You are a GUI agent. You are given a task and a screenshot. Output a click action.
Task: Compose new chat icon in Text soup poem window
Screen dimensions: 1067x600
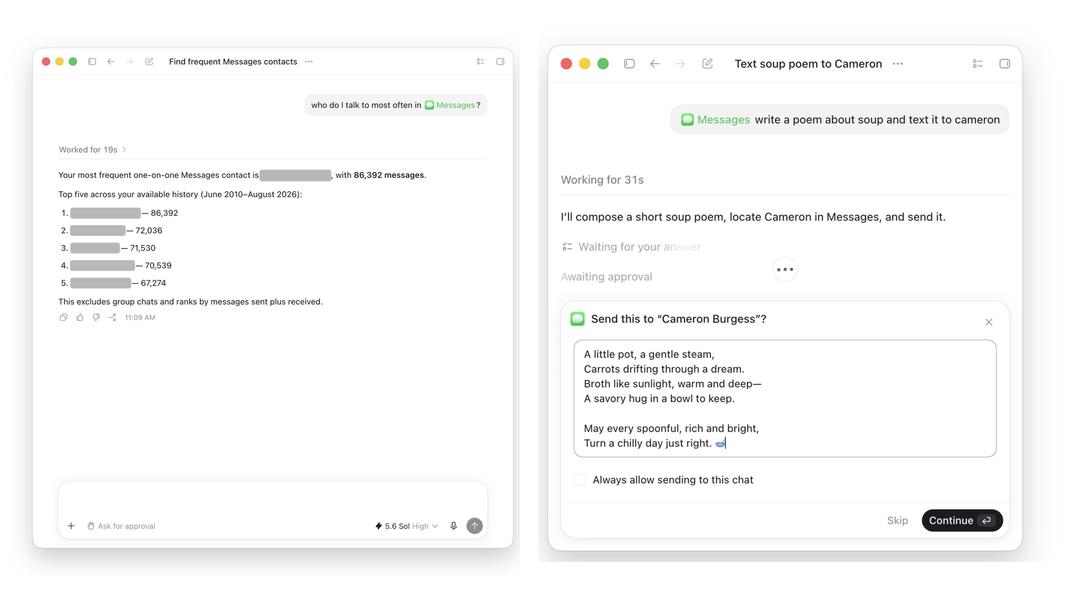click(708, 63)
